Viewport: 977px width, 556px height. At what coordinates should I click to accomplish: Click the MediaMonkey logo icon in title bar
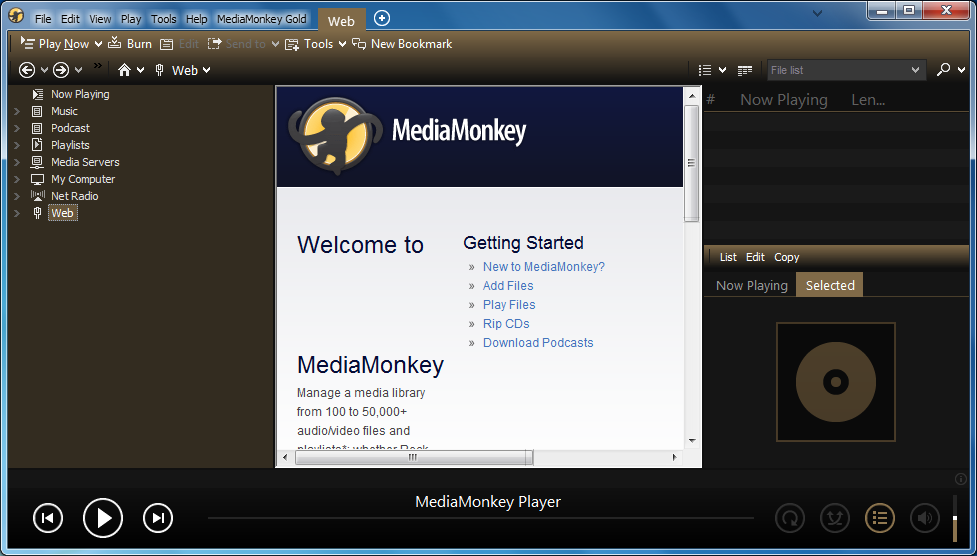point(16,15)
